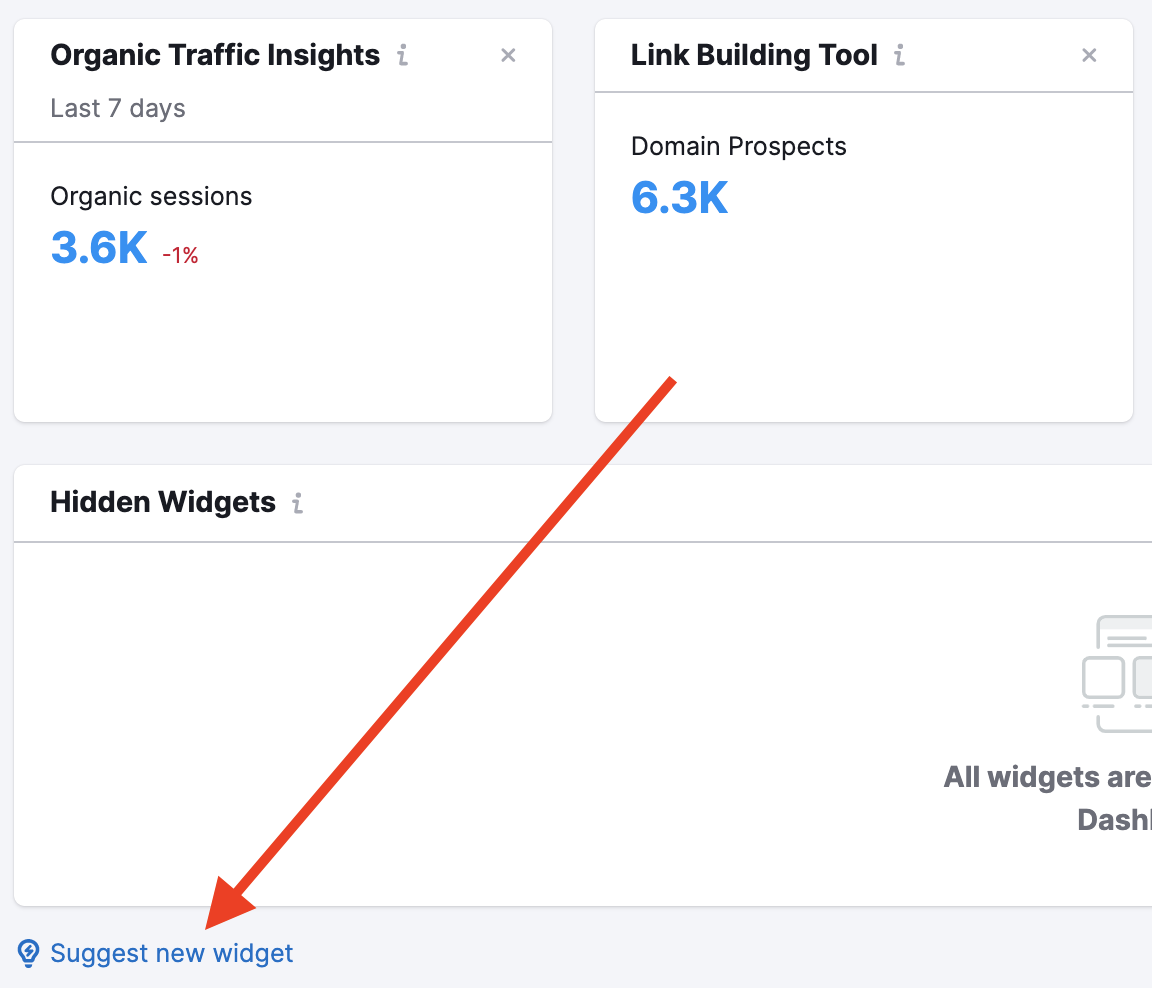The height and width of the screenshot is (988, 1152).
Task: Click the Organic sessions label
Action: point(151,196)
